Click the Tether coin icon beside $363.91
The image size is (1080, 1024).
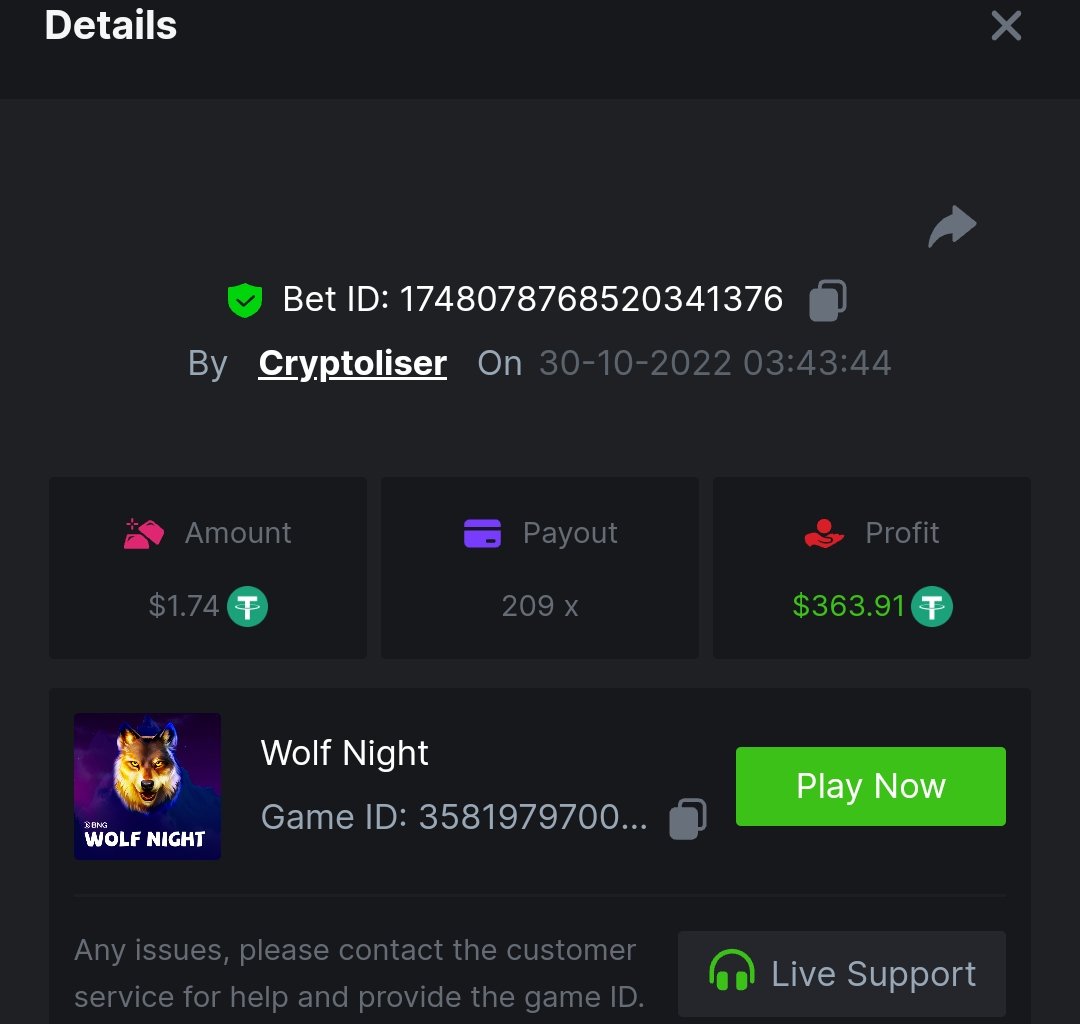[x=932, y=606]
